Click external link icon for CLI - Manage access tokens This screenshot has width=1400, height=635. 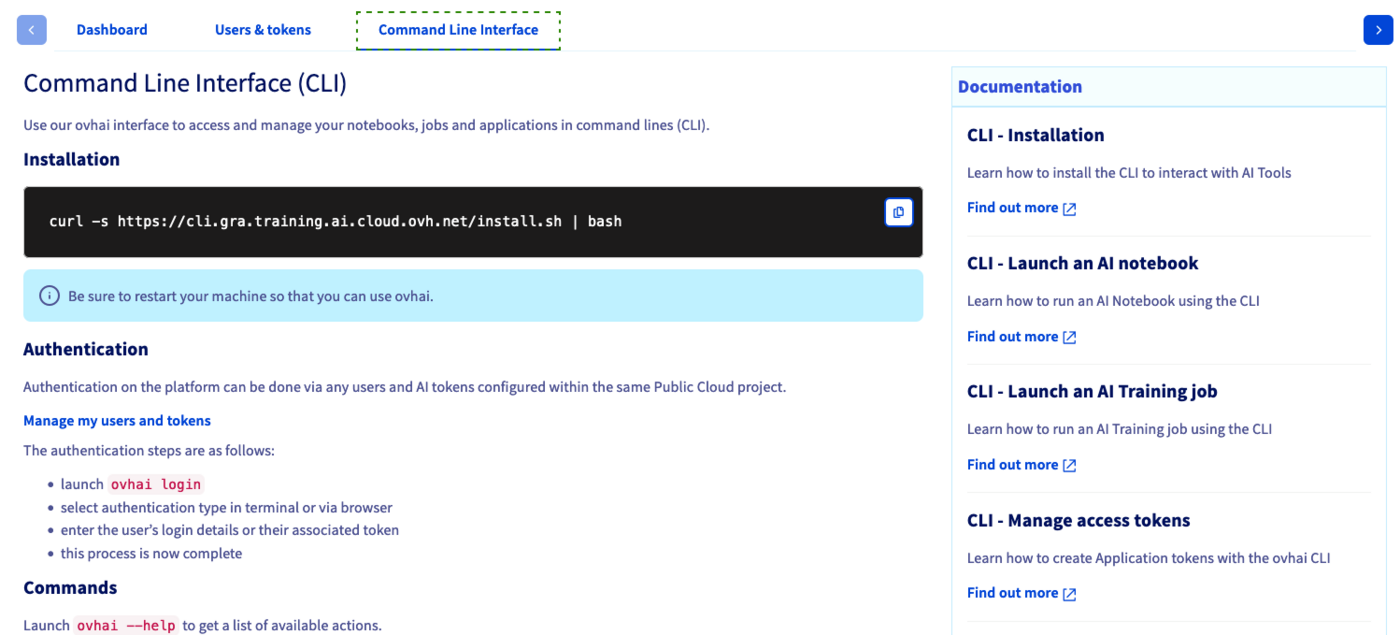click(x=1070, y=592)
